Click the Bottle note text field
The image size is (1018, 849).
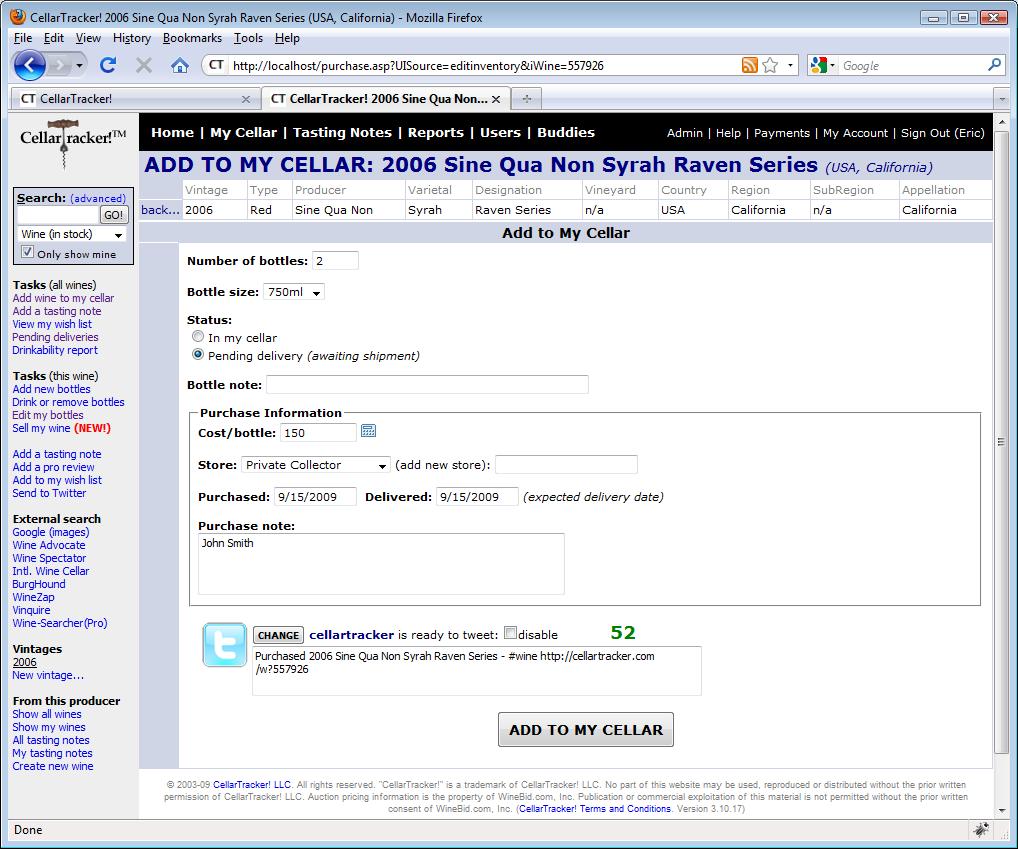pyautogui.click(x=427, y=384)
